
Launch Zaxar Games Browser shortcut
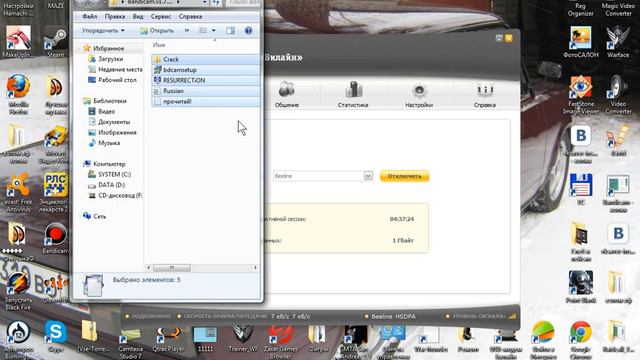(280, 342)
